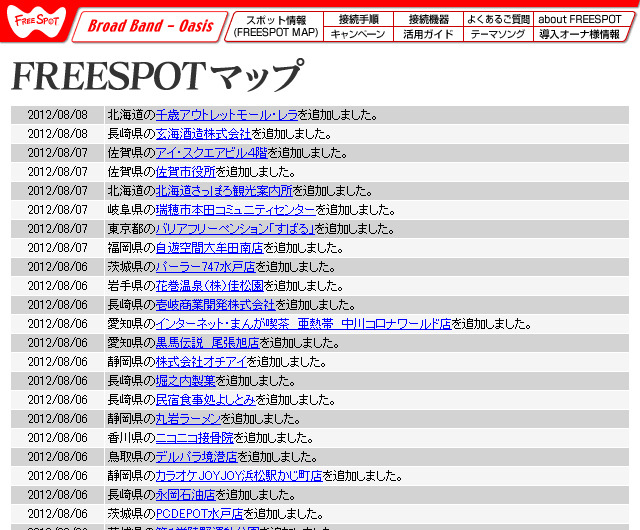Viewport: 640px width, 530px height.
Task: Select the 接続手順 menu item
Action: tap(358, 19)
